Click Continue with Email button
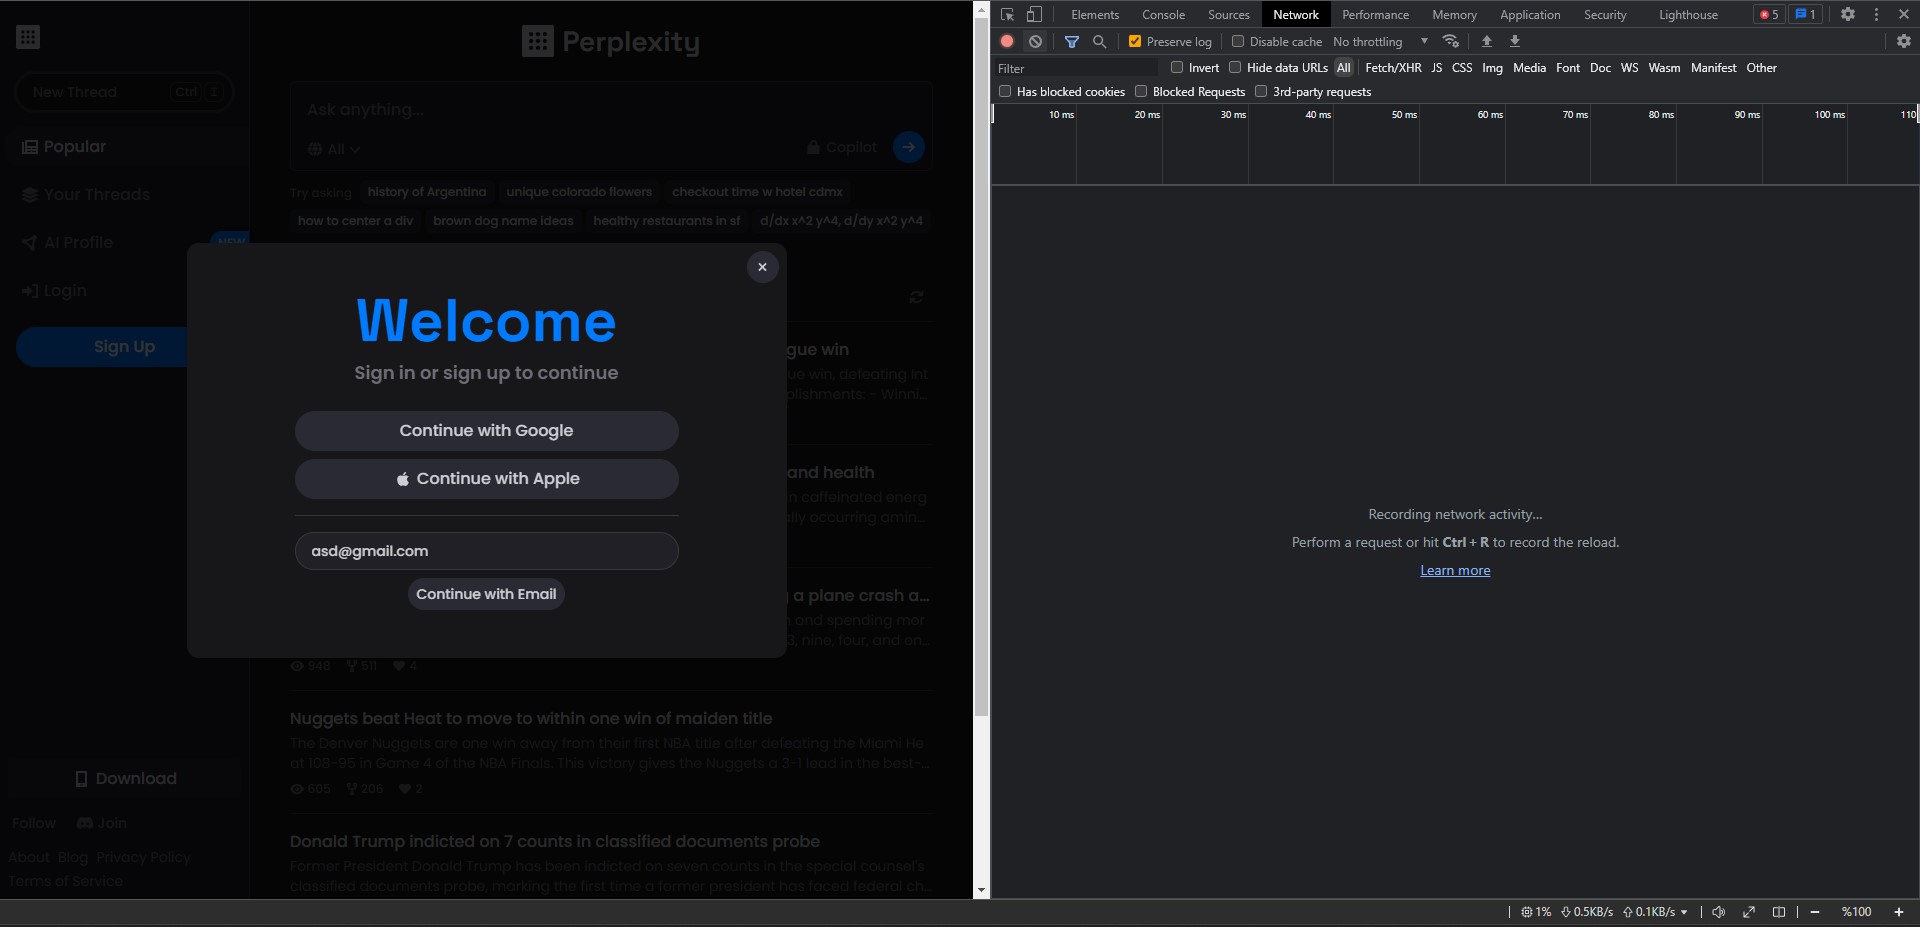The width and height of the screenshot is (1920, 927). click(x=486, y=594)
